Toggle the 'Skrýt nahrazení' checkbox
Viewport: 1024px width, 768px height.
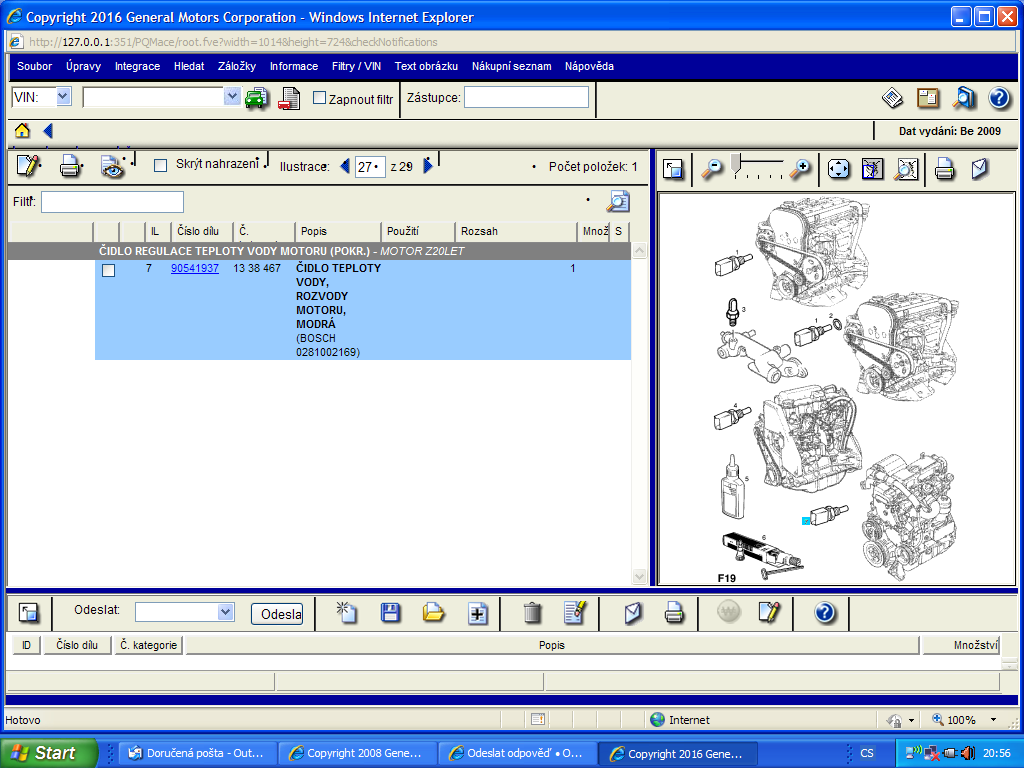point(160,165)
